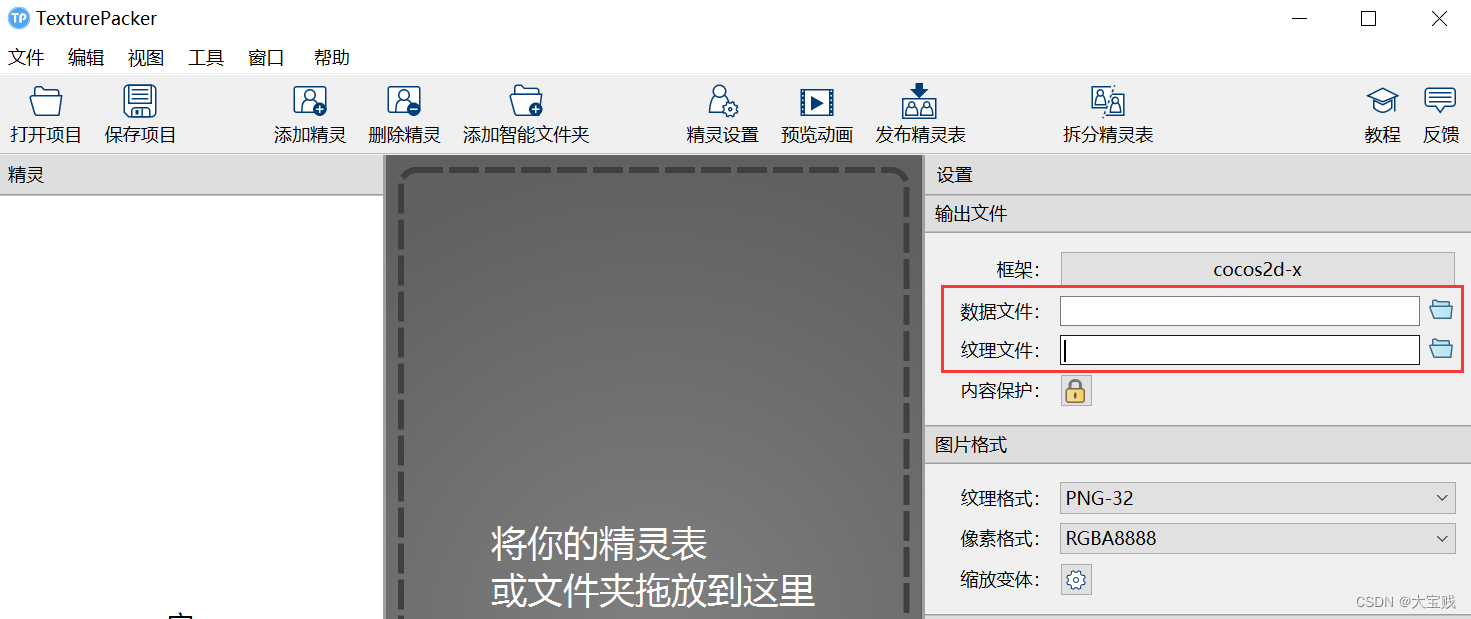Open the Feedback (反馈) icon
The height and width of the screenshot is (619, 1471).
(x=1440, y=102)
